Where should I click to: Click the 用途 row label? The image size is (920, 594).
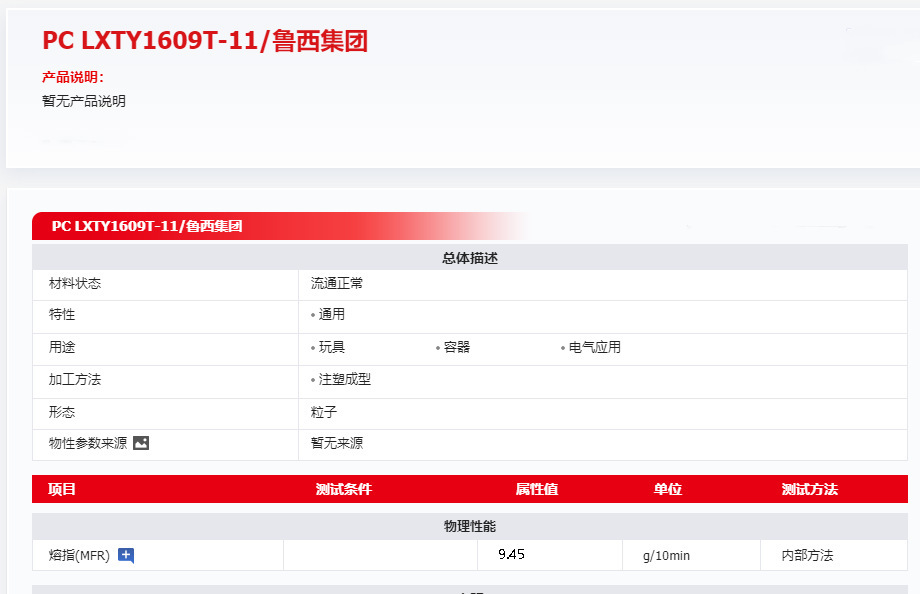62,347
